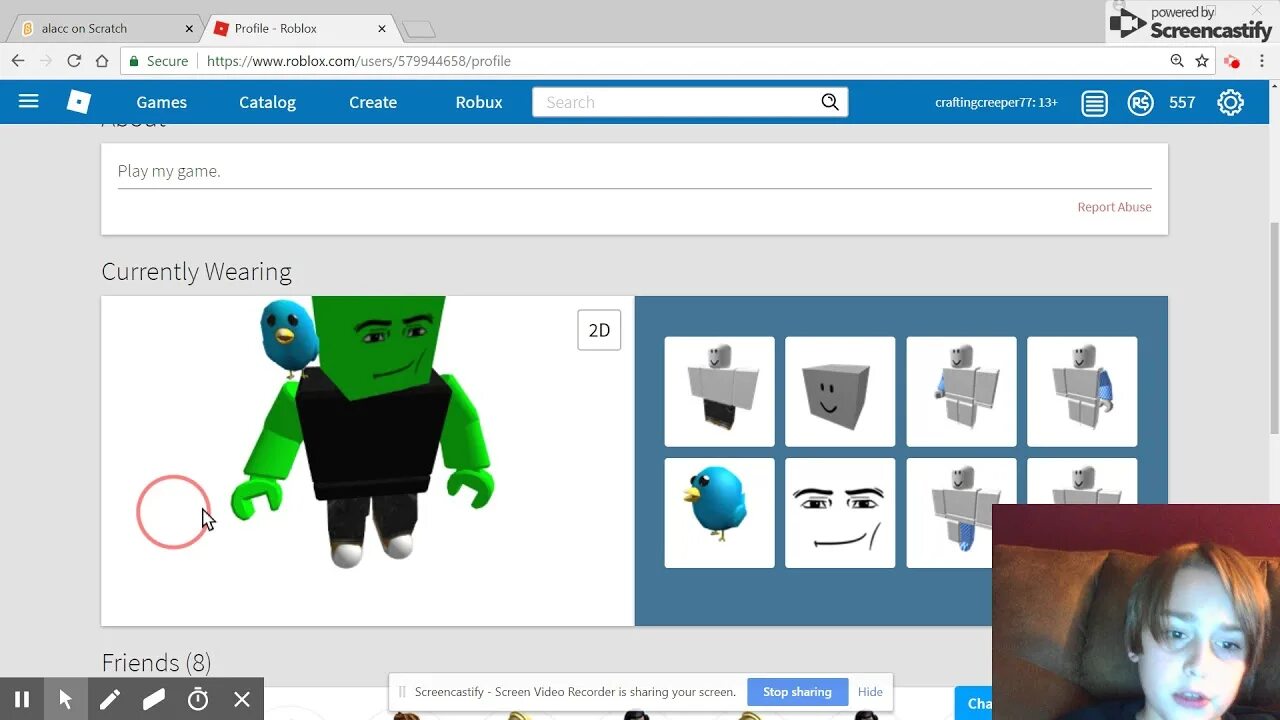Click the craftingcreeper77 username
1280x720 pixels.
point(996,102)
